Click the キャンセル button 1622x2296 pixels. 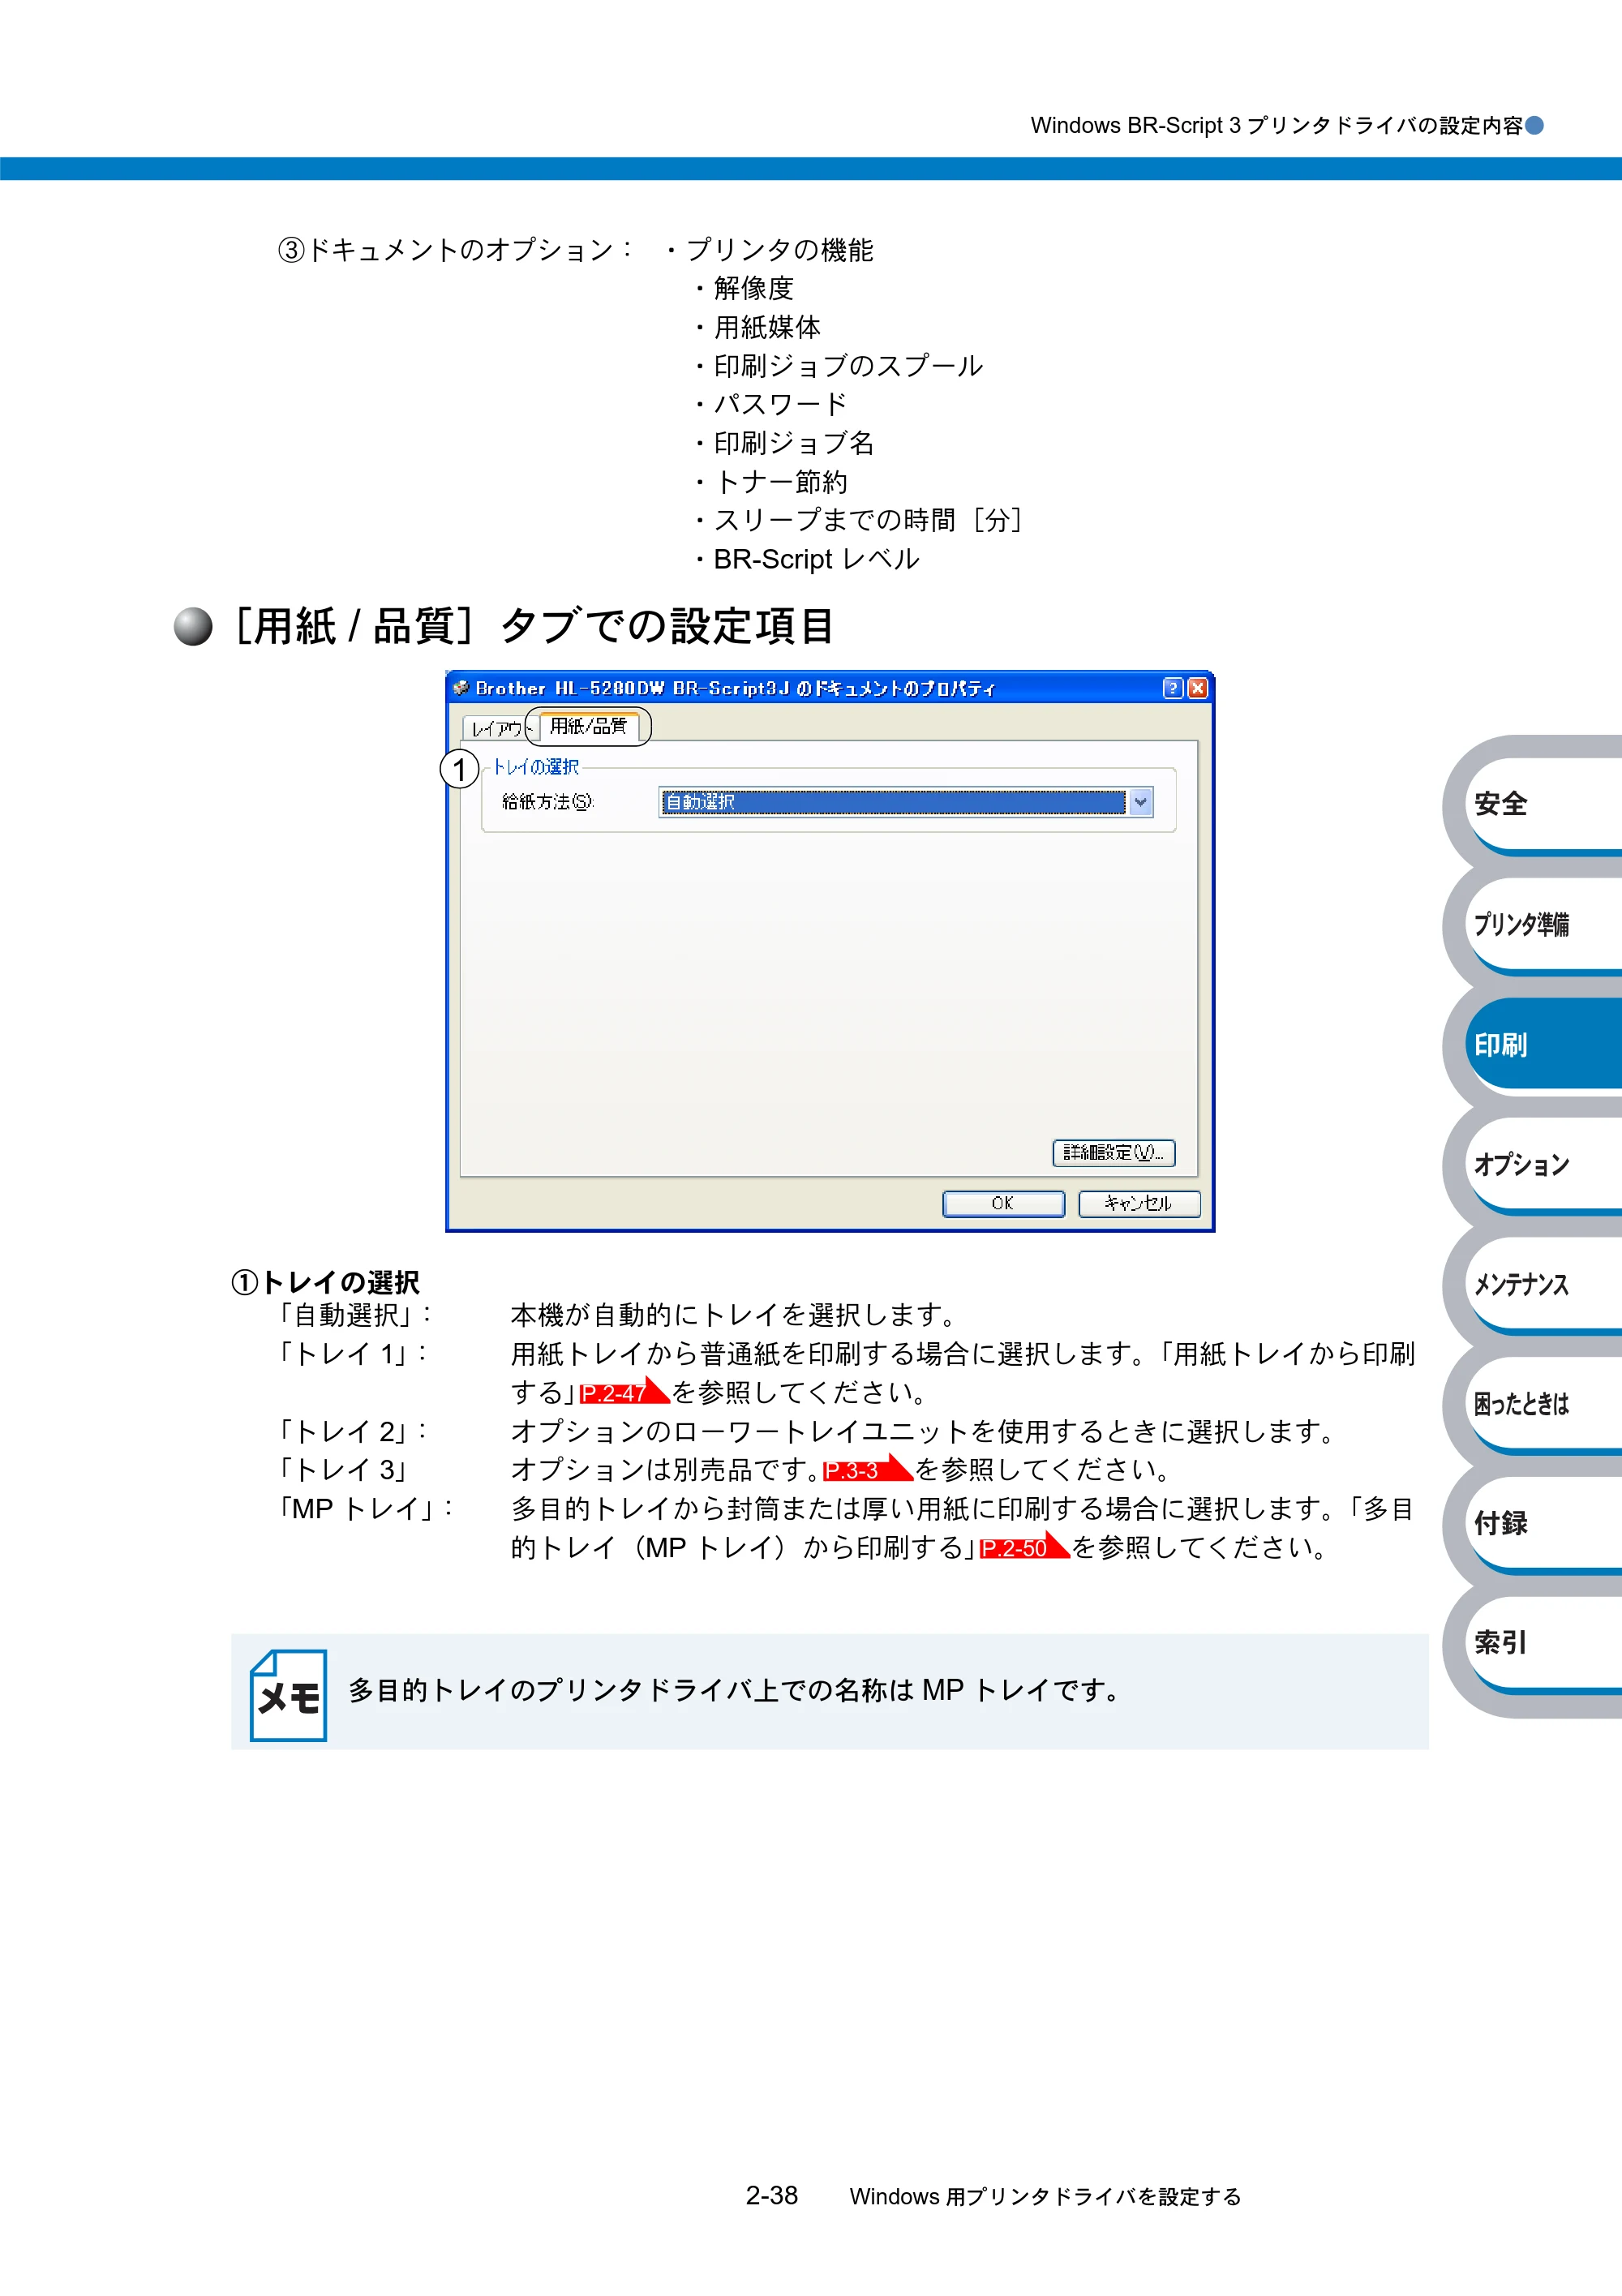(1139, 1204)
